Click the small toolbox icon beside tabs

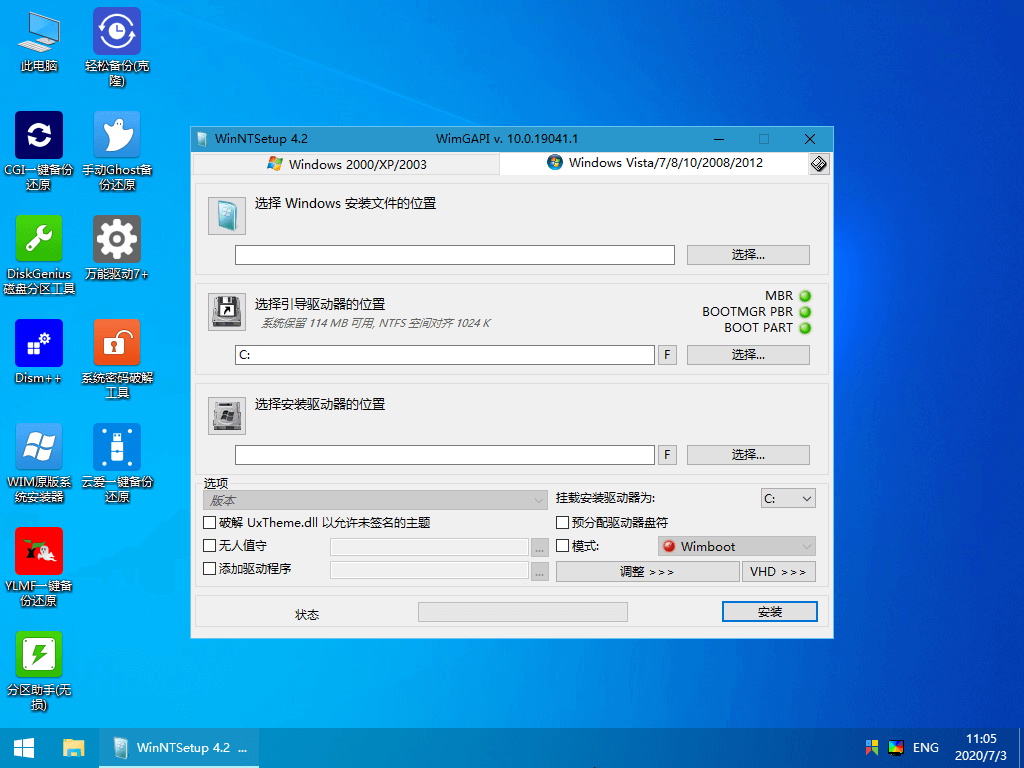coord(818,164)
